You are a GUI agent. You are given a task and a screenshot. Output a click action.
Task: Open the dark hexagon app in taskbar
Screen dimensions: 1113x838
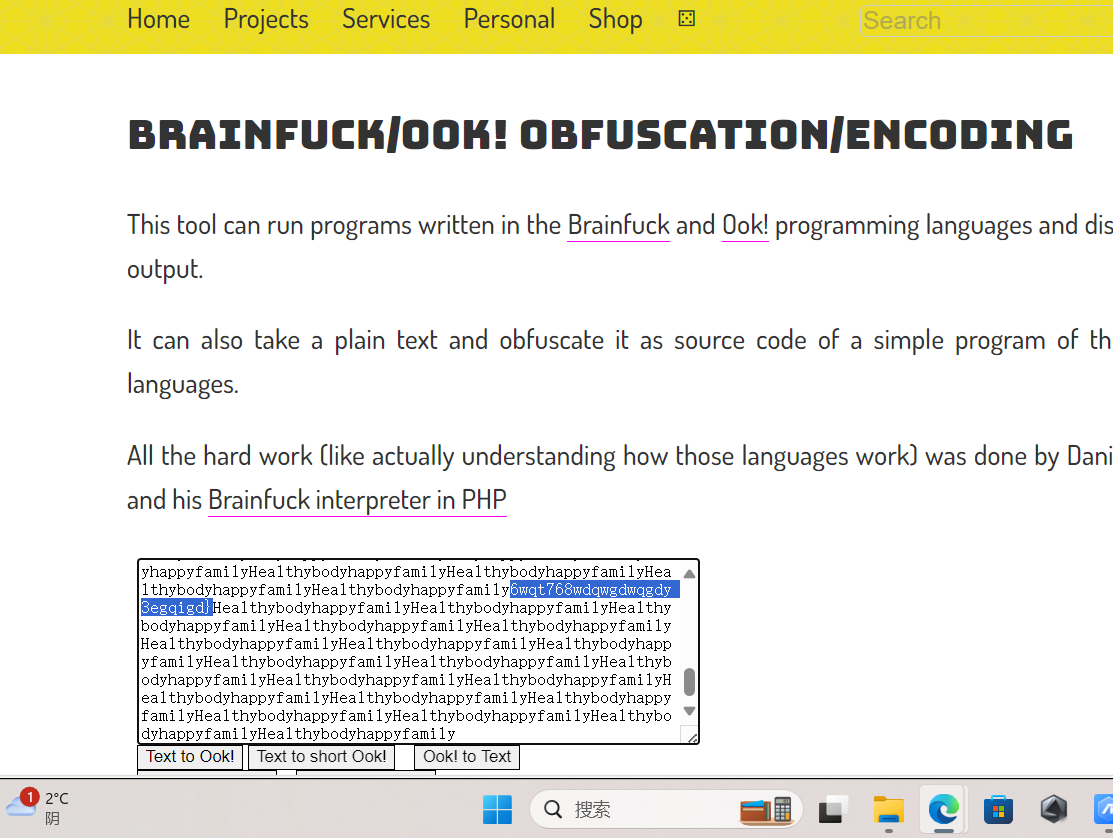[1053, 809]
